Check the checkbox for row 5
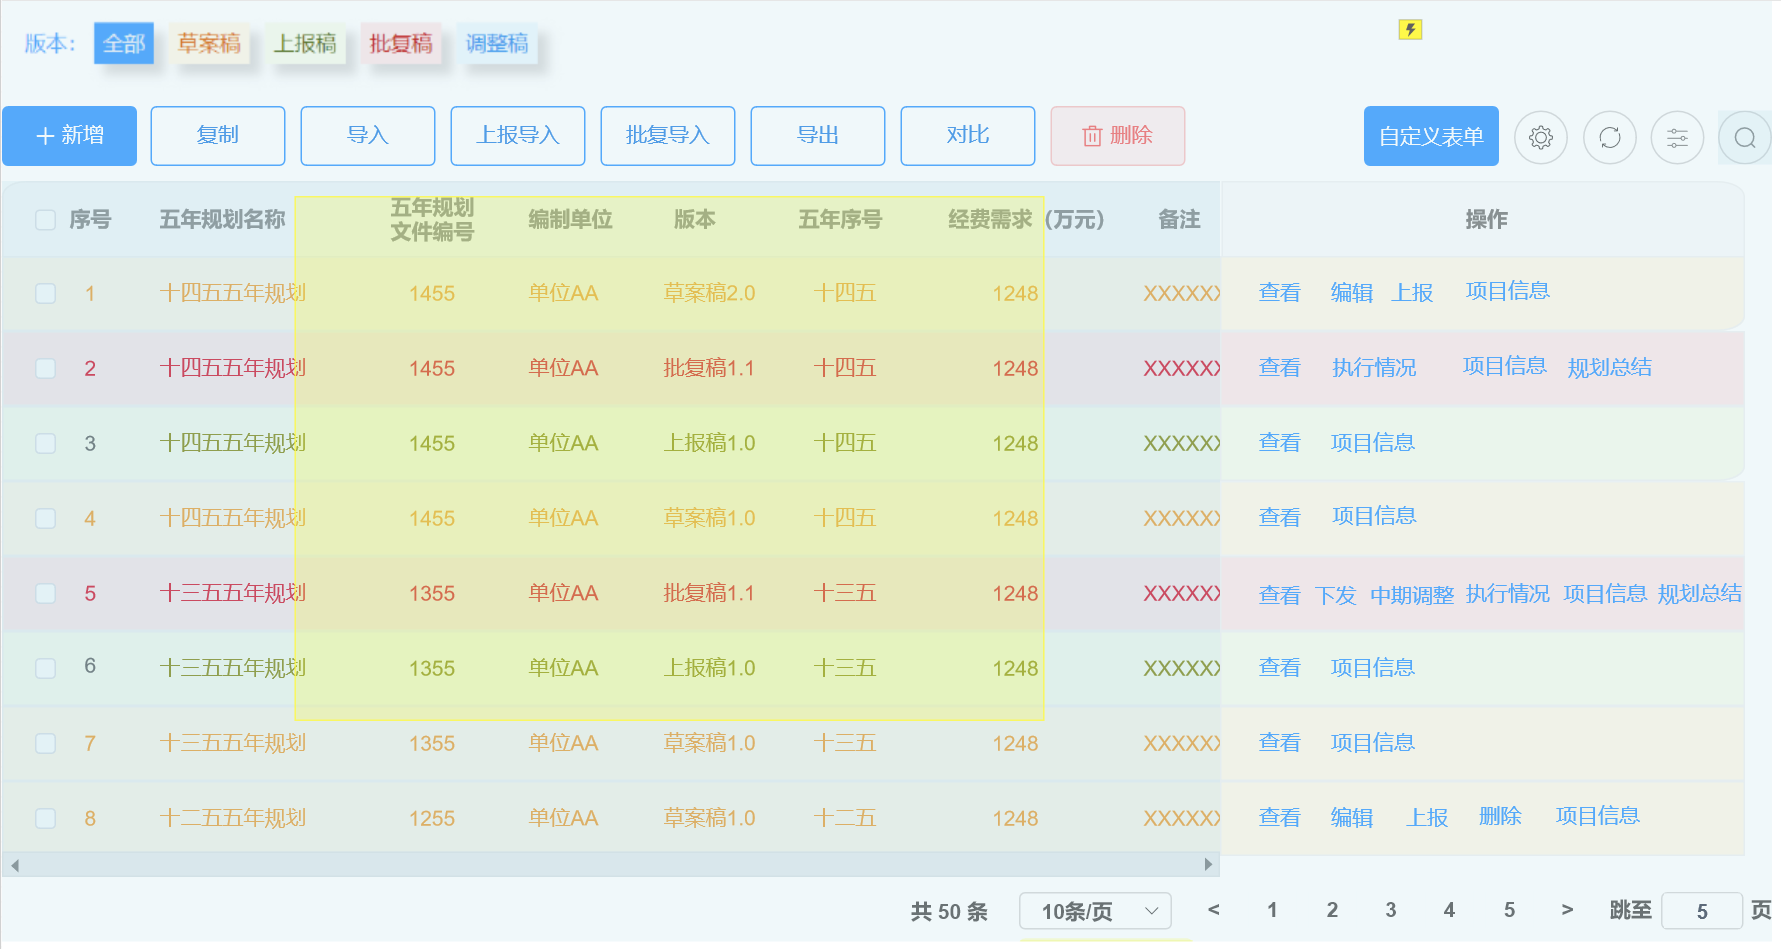Screen dimensions: 1781x949 [x=45, y=593]
